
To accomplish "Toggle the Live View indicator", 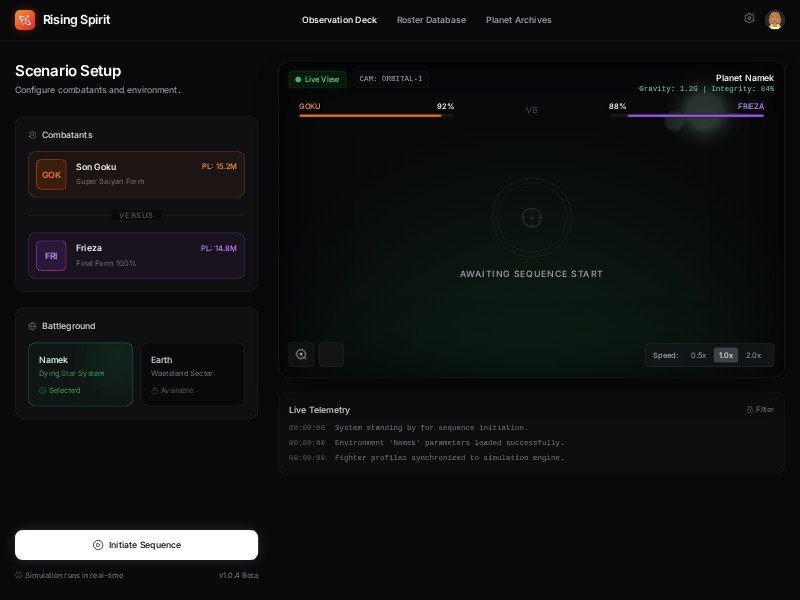I will tap(317, 79).
